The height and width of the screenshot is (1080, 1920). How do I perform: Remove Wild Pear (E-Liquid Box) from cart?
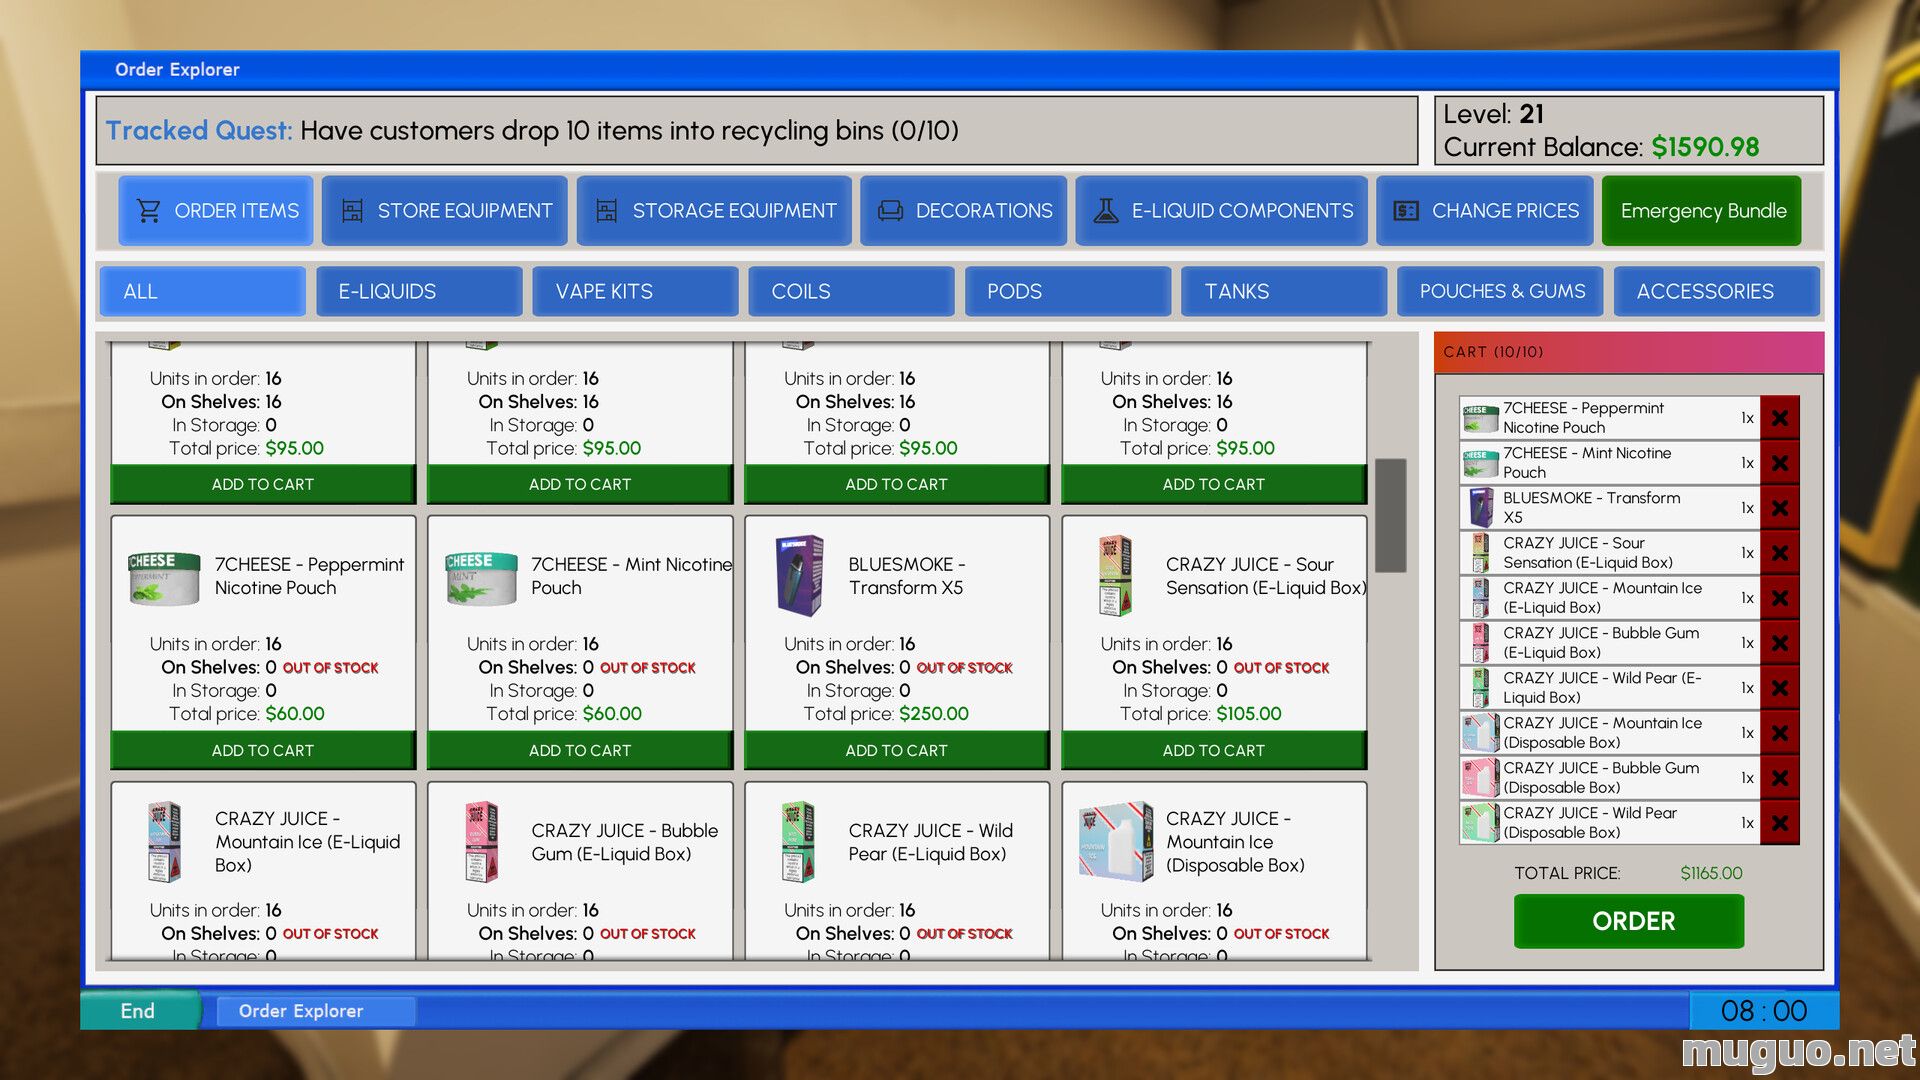(x=1780, y=688)
